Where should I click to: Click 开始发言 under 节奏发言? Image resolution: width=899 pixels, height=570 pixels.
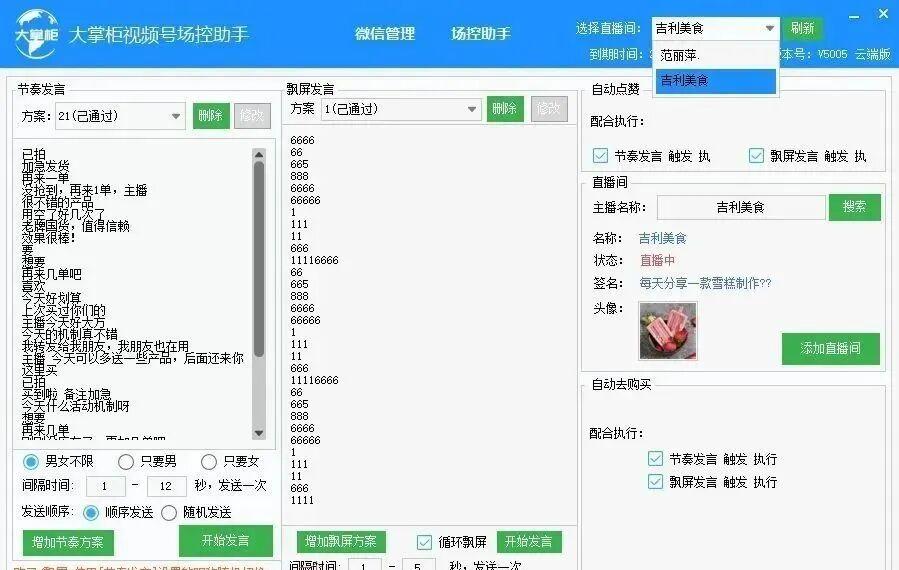(x=225, y=541)
